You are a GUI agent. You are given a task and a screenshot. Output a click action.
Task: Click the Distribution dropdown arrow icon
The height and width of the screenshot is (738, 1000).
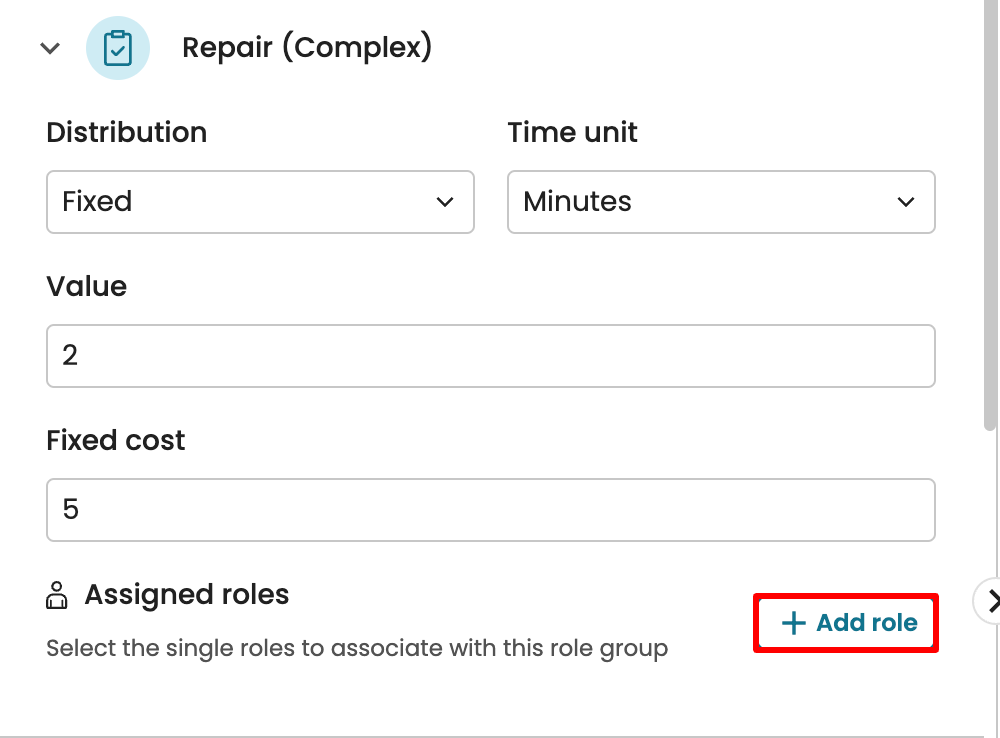pyautogui.click(x=445, y=202)
